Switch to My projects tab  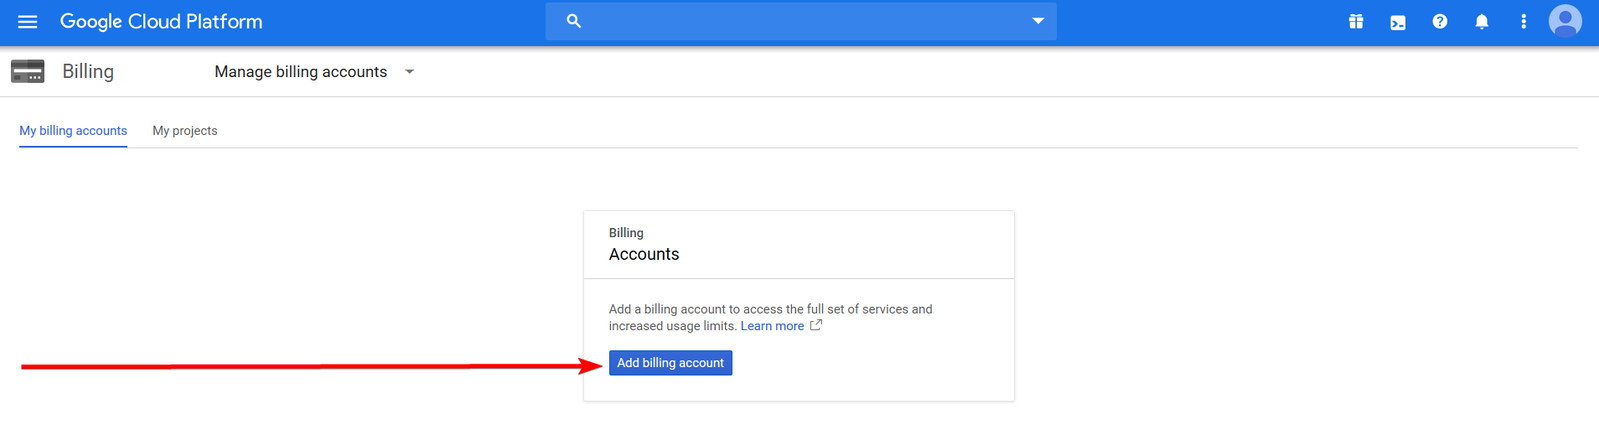click(x=185, y=131)
